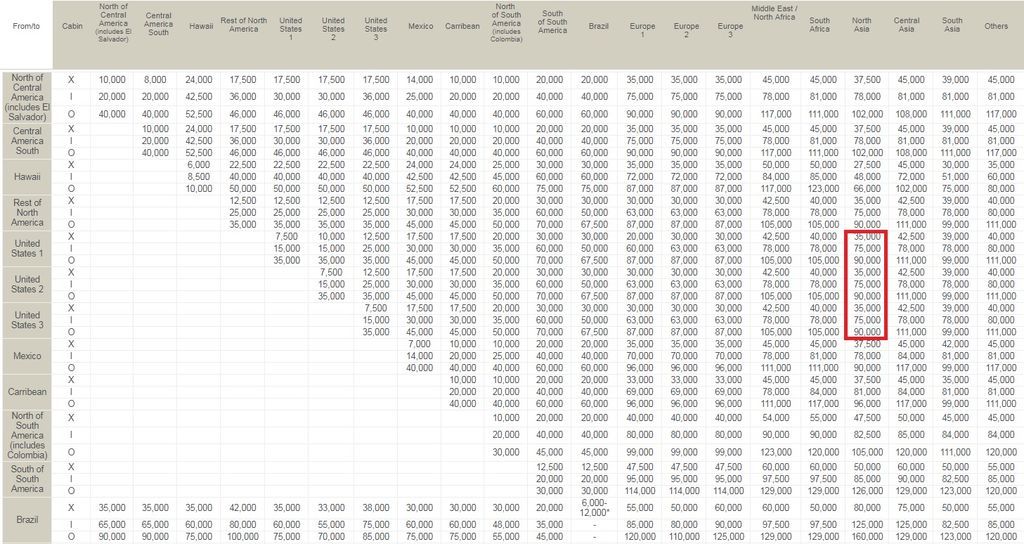This screenshot has width=1024, height=544.
Task: Select cabin I label in the Hawaii row
Action: [x=71, y=176]
